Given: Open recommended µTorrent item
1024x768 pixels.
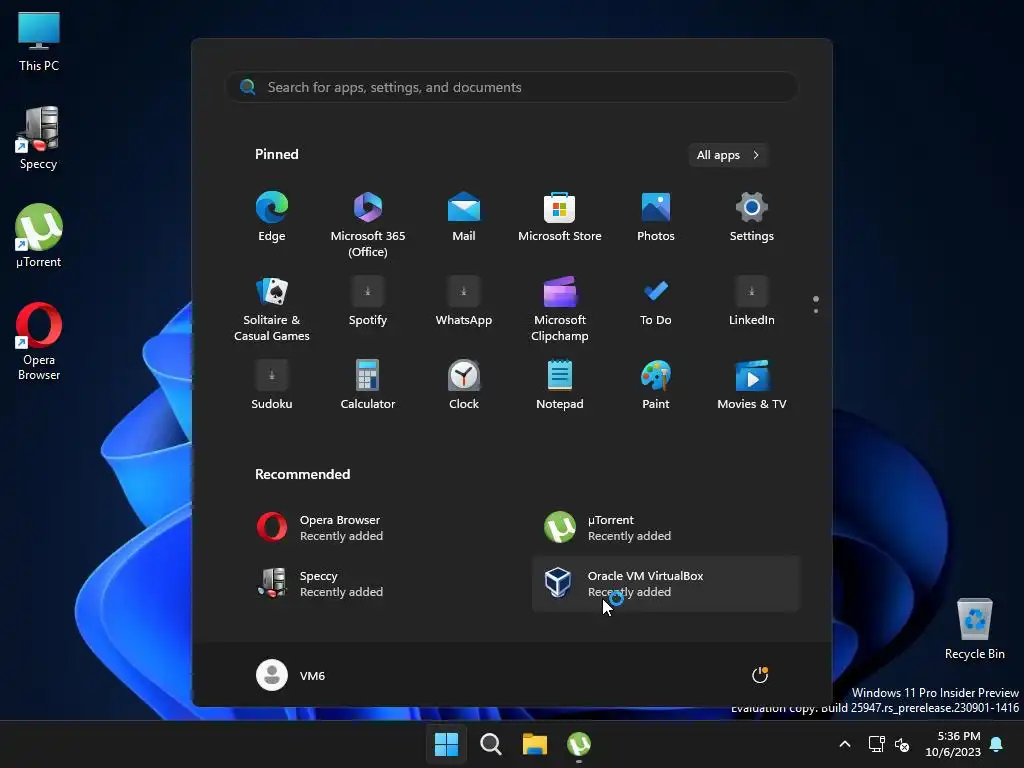Looking at the screenshot, I should 665,528.
